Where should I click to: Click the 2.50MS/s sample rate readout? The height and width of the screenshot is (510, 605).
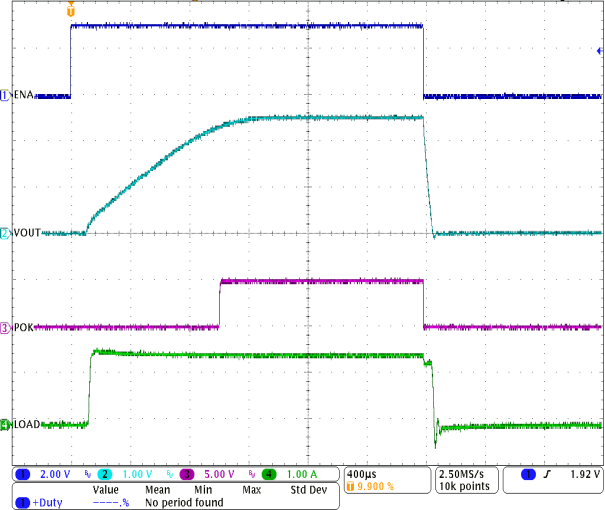tap(461, 474)
